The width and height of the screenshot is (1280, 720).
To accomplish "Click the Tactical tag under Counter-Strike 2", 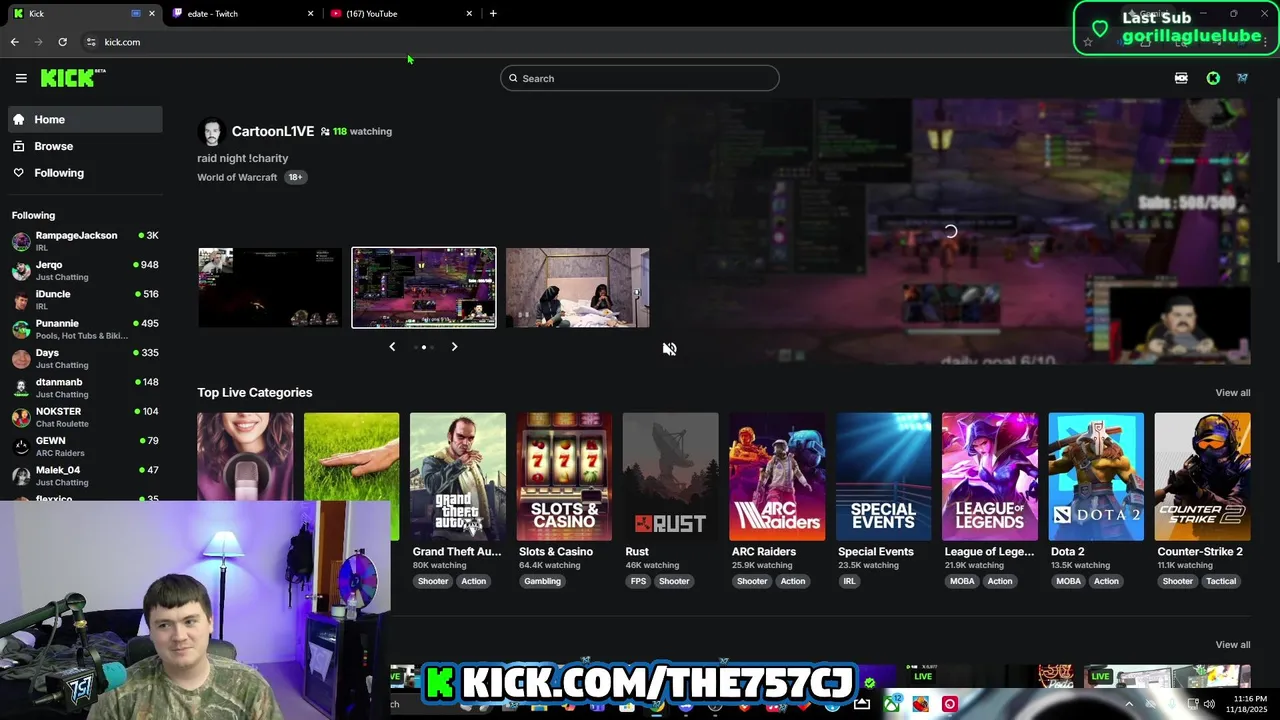I will pos(1221,581).
